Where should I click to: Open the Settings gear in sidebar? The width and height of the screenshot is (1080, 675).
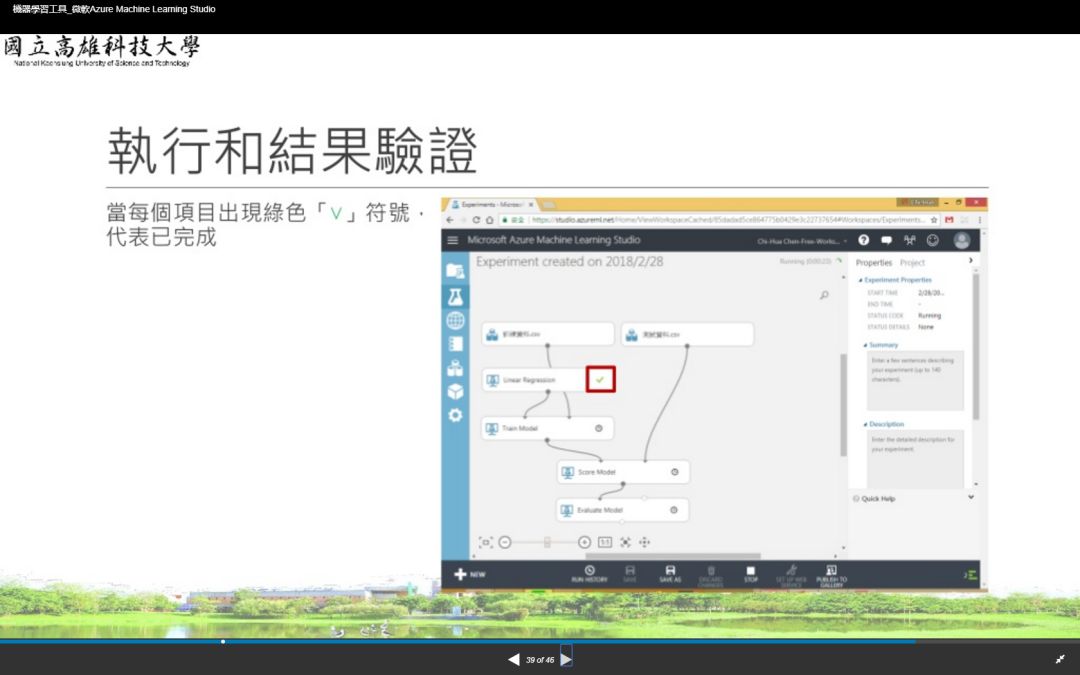pos(455,415)
